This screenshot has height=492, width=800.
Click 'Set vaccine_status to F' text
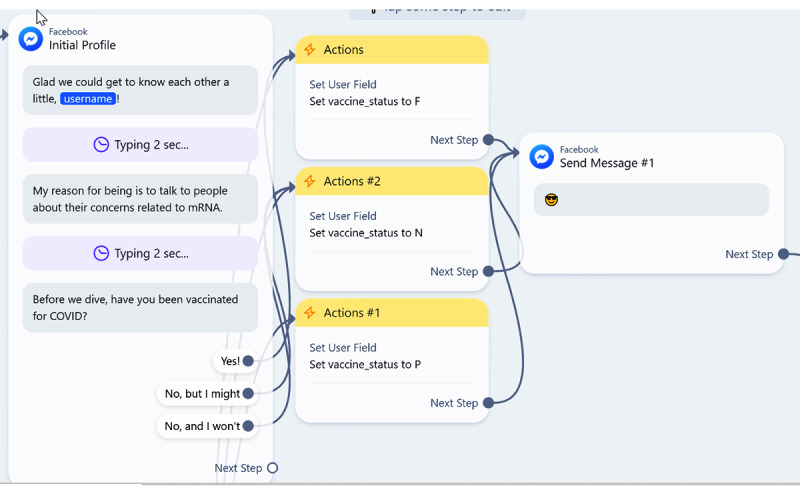(x=365, y=101)
